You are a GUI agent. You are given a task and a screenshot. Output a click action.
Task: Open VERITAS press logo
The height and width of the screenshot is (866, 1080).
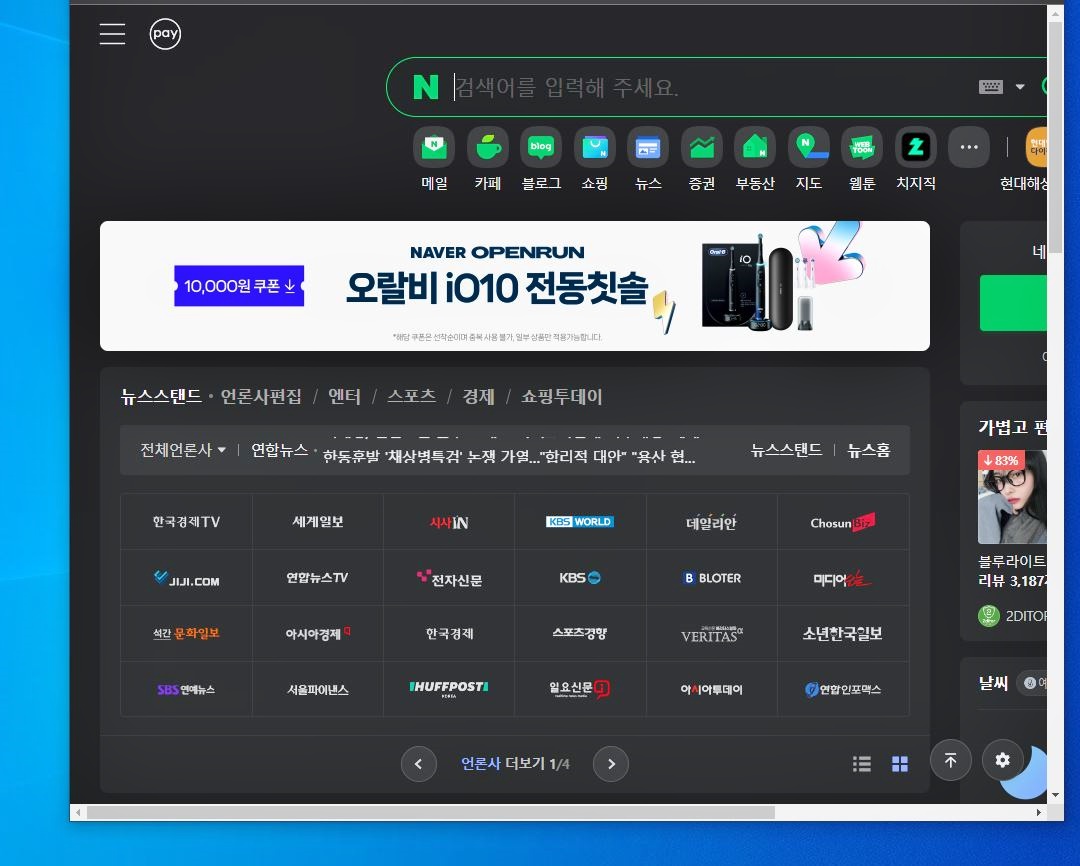[712, 634]
